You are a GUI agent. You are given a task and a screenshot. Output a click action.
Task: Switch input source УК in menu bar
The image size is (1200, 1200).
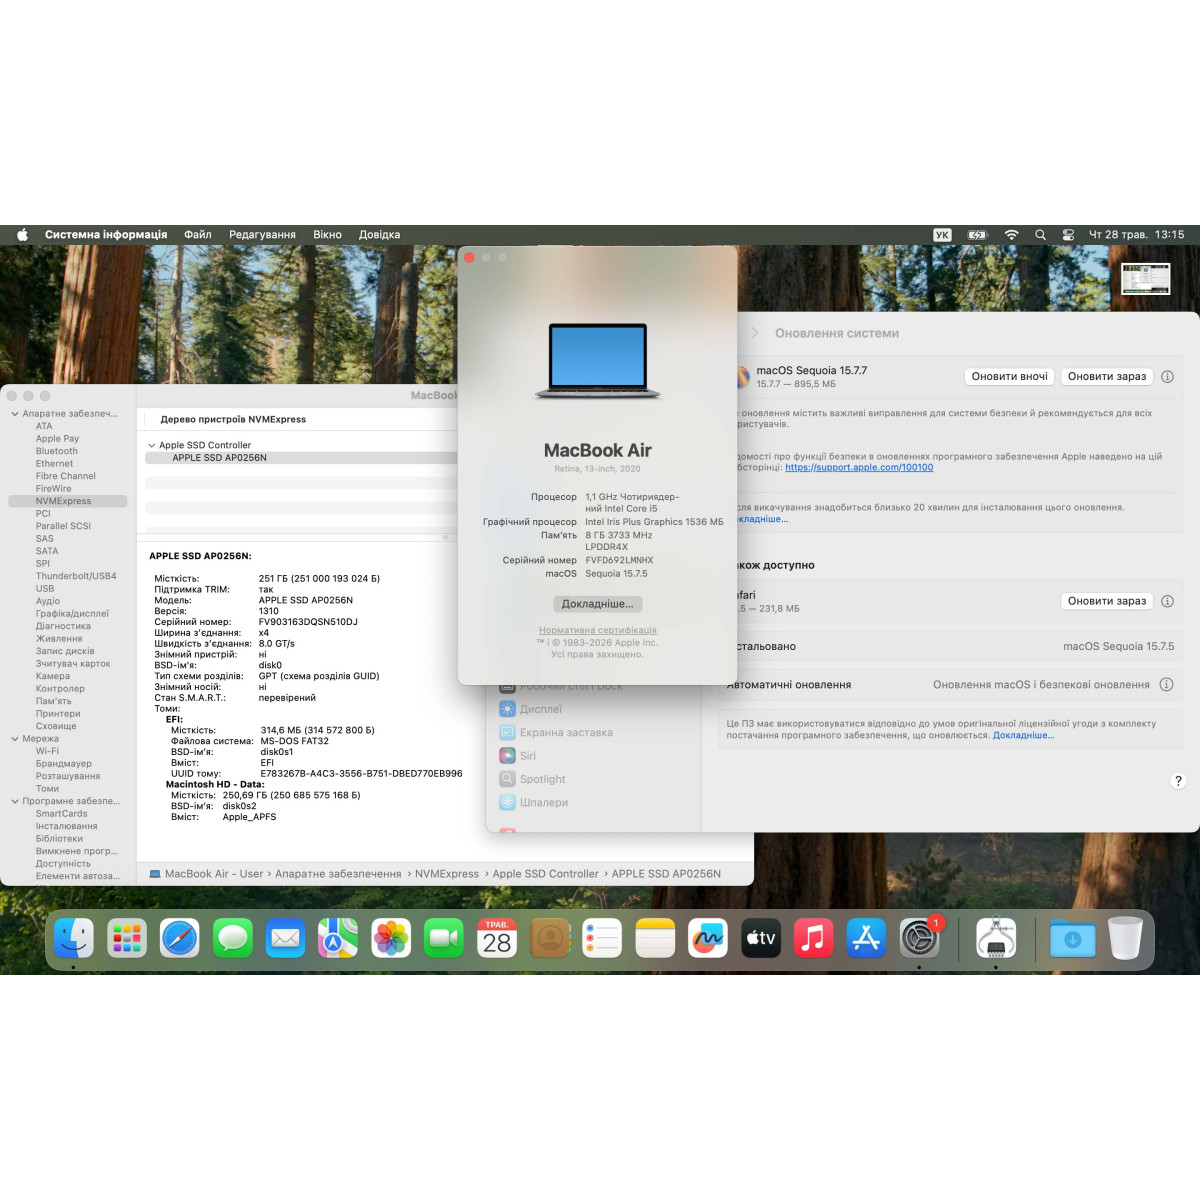click(942, 235)
